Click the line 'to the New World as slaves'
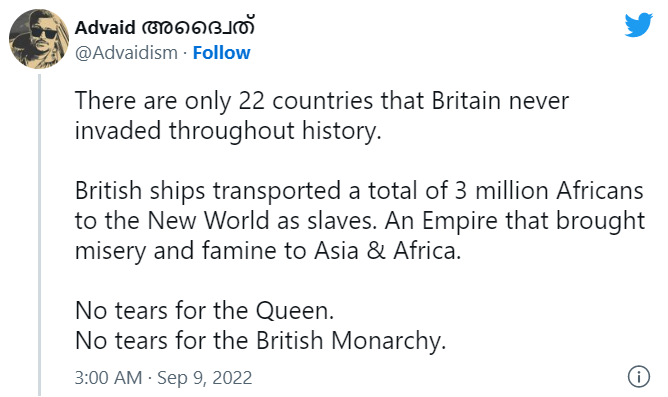The height and width of the screenshot is (397, 668). coord(360,221)
